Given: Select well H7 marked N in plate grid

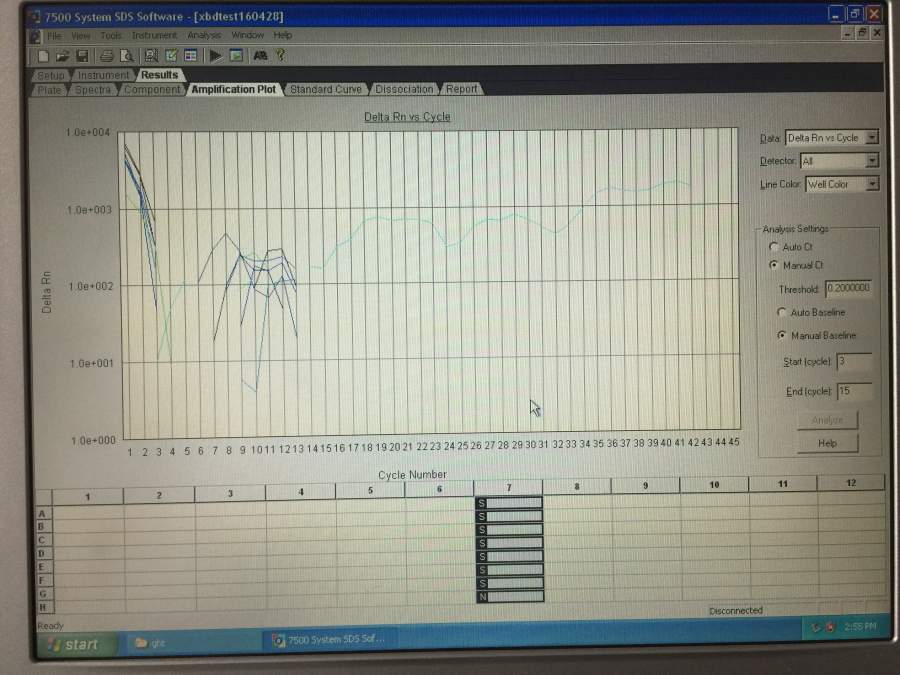Looking at the screenshot, I should tap(510, 597).
